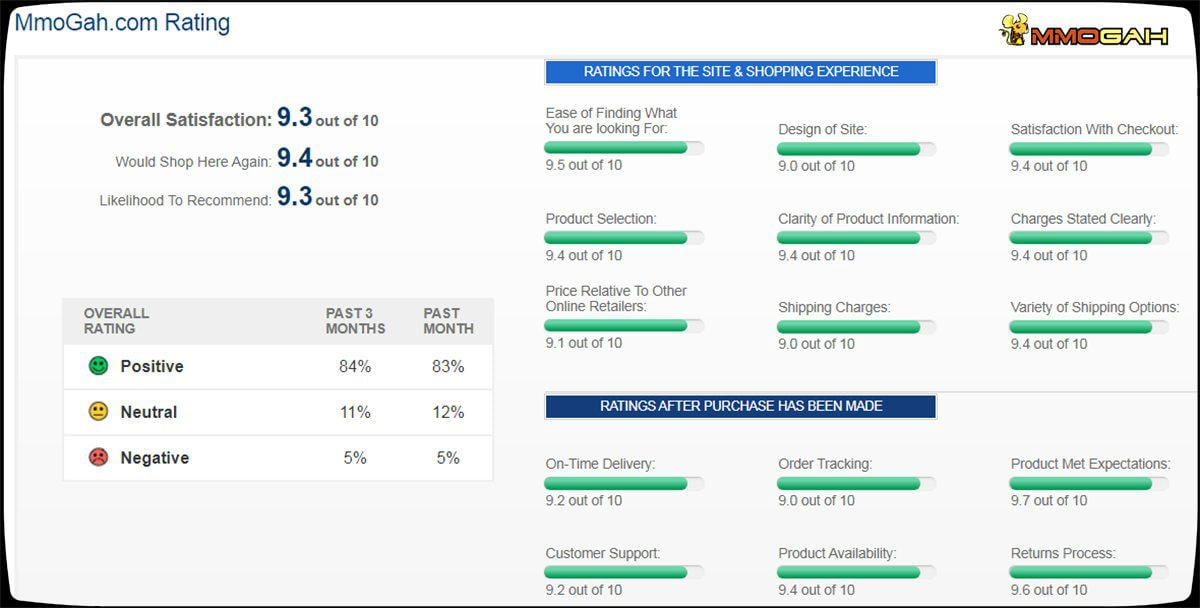Click the yellow Neutral face icon

(98, 412)
